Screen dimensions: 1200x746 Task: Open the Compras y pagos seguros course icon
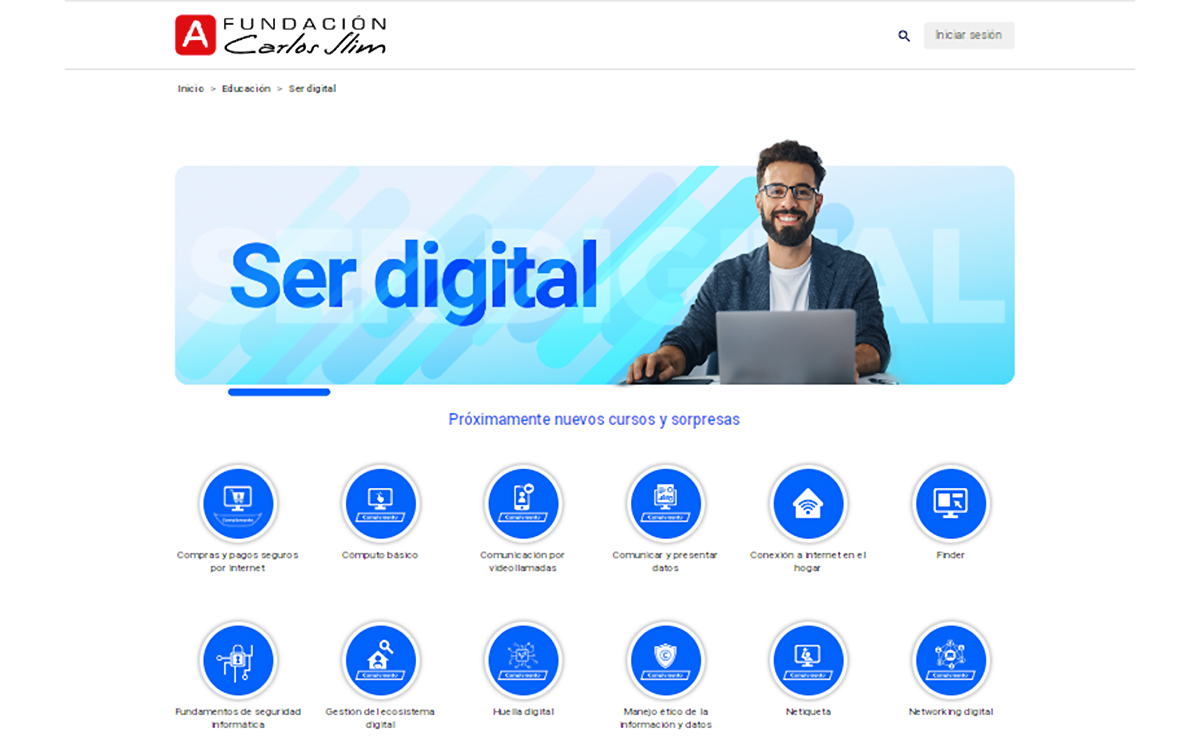click(238, 503)
